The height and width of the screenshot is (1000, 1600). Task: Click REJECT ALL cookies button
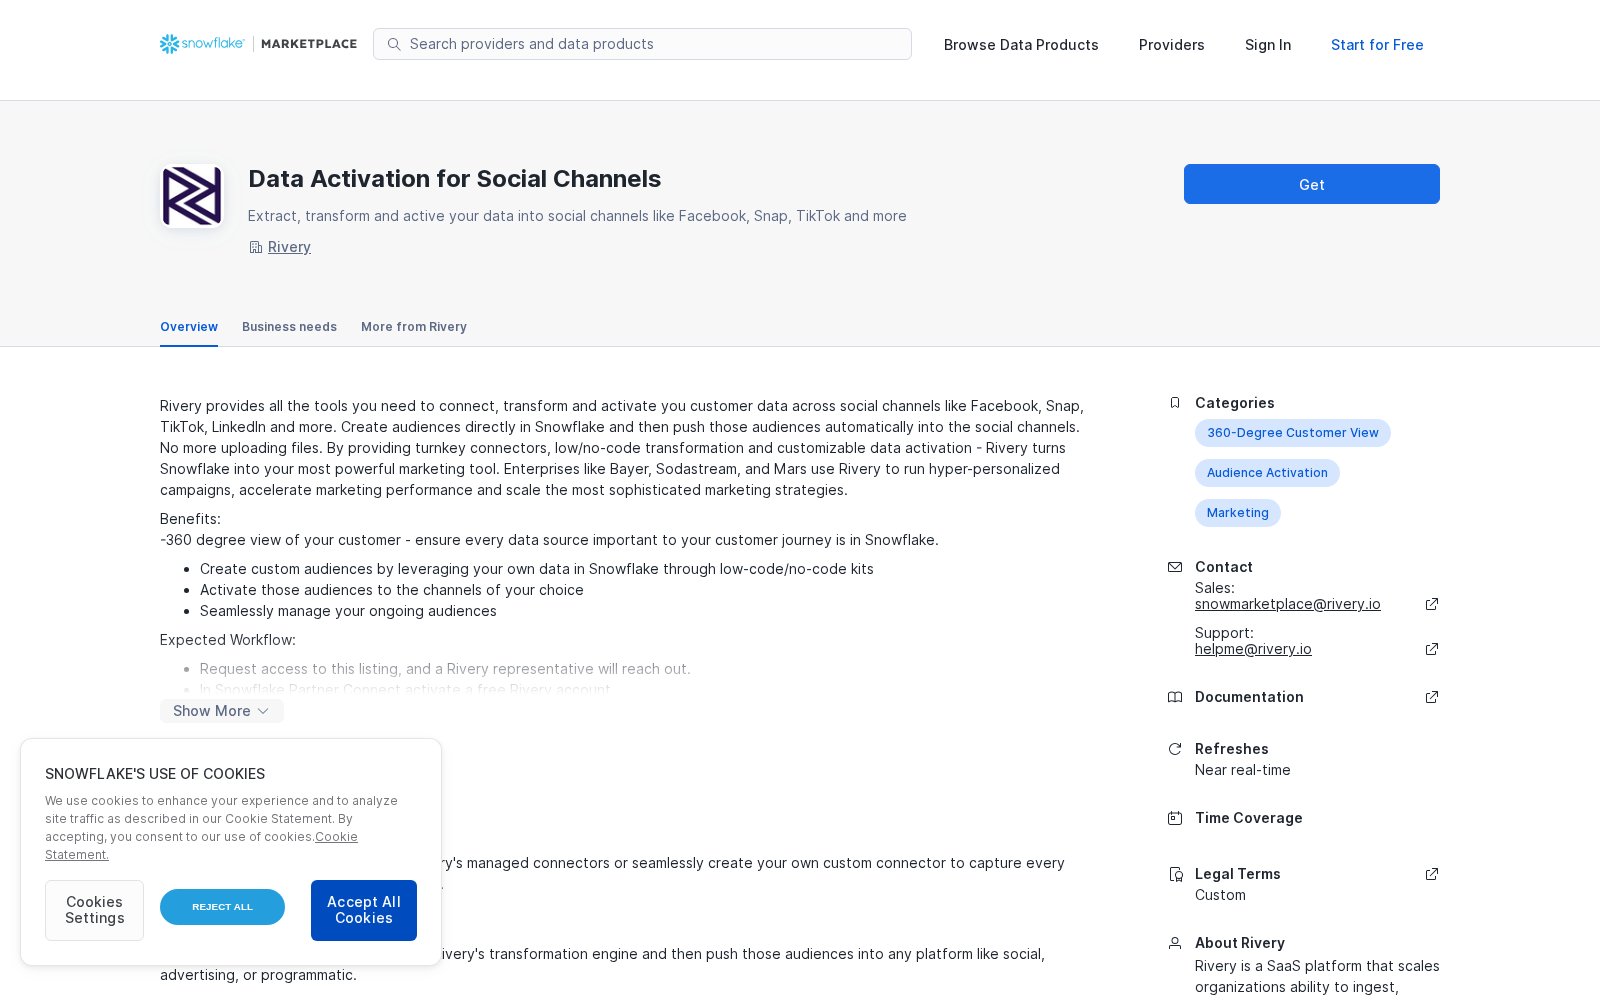(222, 907)
